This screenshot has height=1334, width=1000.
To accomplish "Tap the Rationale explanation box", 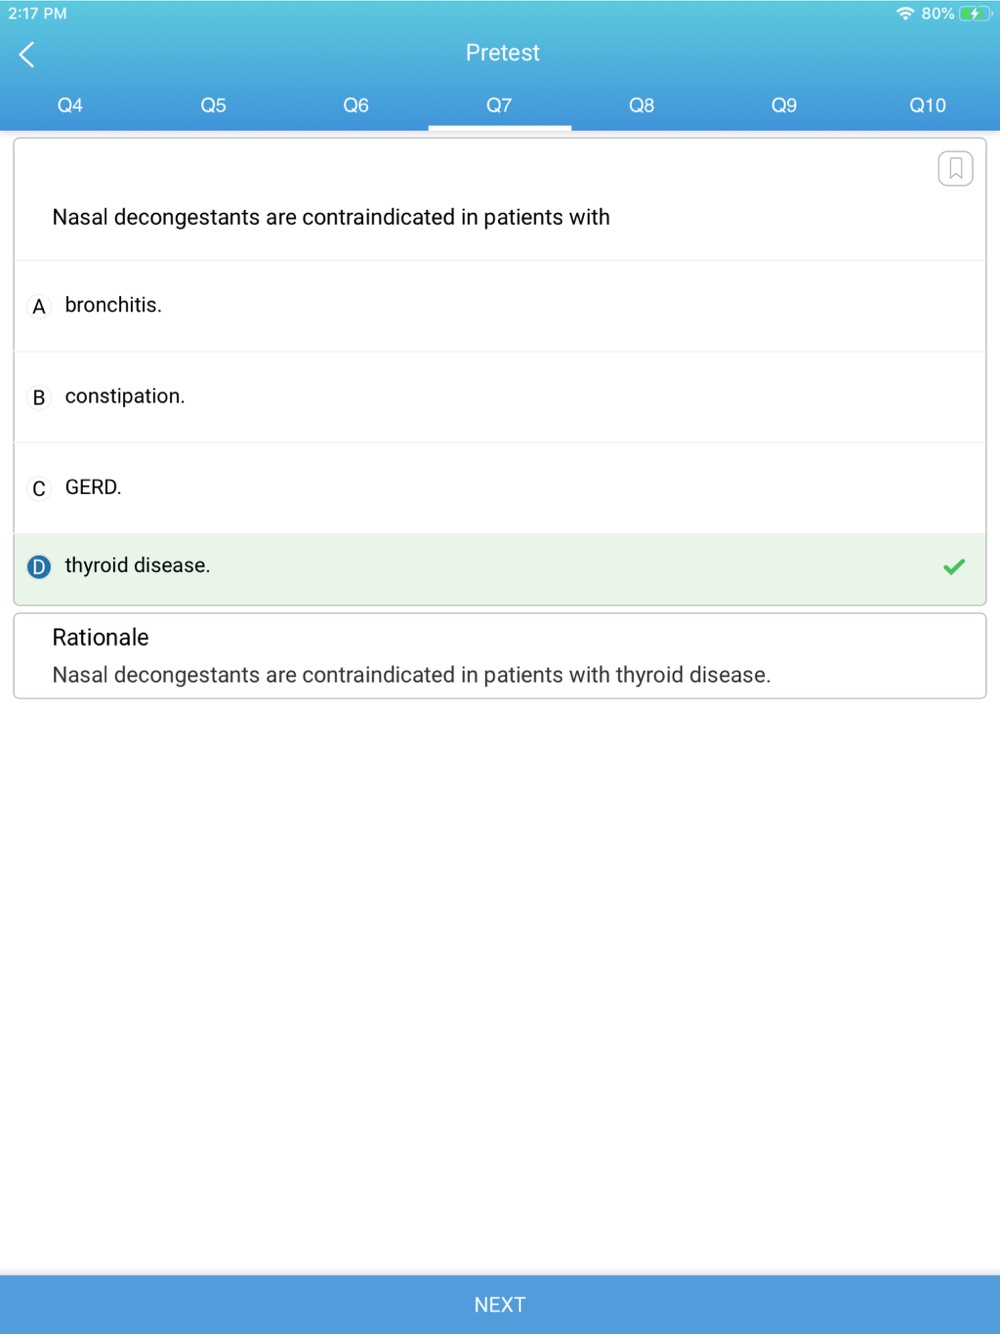I will pos(500,656).
